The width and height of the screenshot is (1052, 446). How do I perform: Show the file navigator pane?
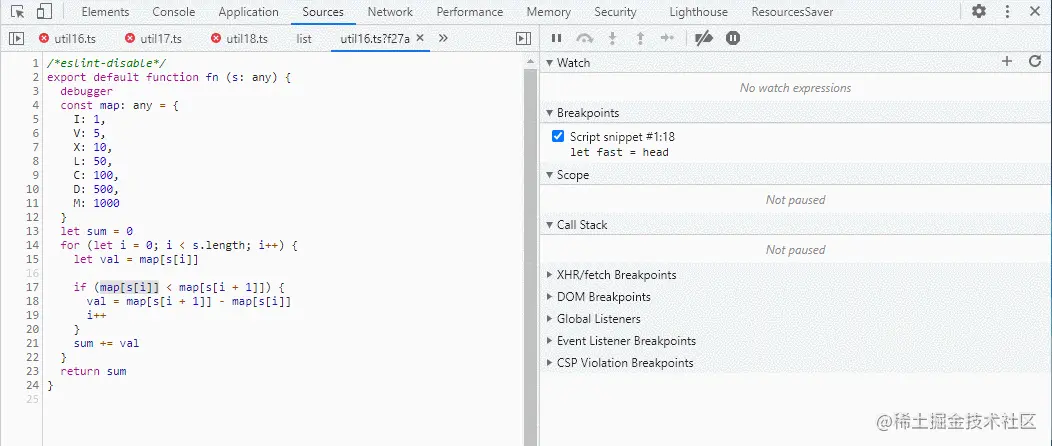tap(16, 39)
